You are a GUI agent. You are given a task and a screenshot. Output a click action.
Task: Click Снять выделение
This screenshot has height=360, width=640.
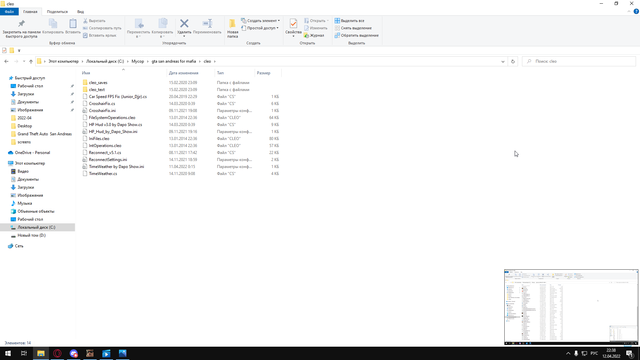pyautogui.click(x=353, y=28)
